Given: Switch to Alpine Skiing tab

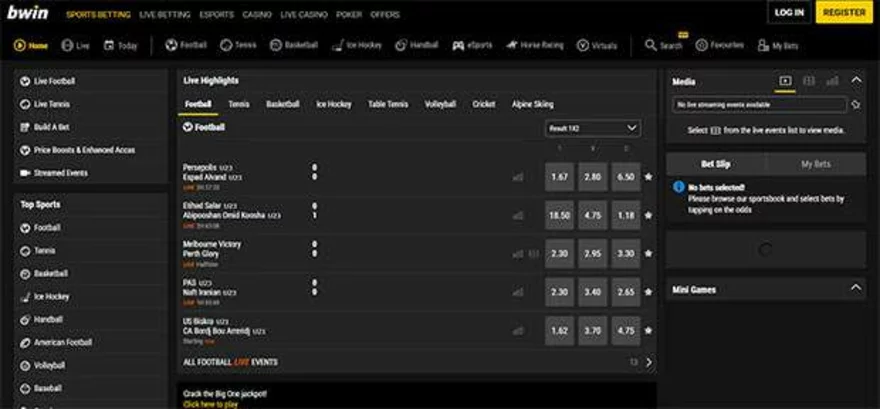Looking at the screenshot, I should coord(533,104).
